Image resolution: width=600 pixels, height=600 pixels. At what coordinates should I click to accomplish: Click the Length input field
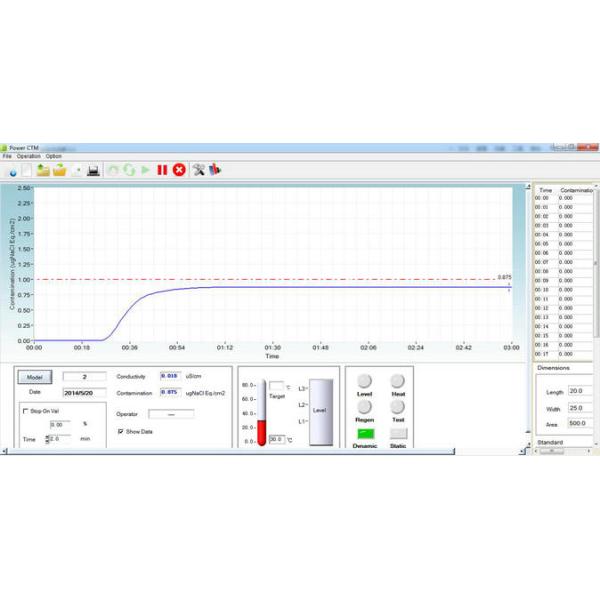(x=579, y=392)
